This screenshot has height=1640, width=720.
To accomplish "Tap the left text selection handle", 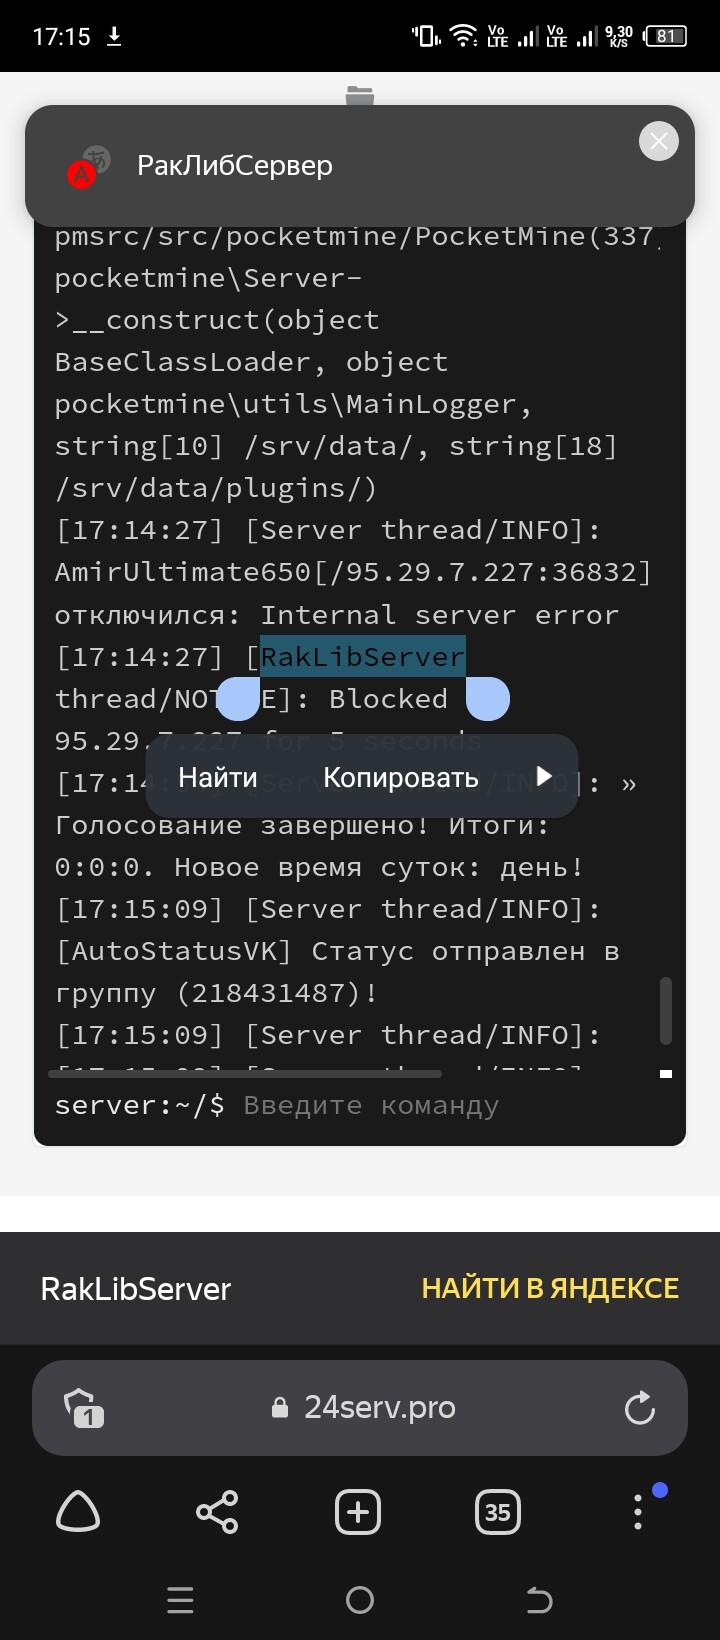I will tap(237, 699).
